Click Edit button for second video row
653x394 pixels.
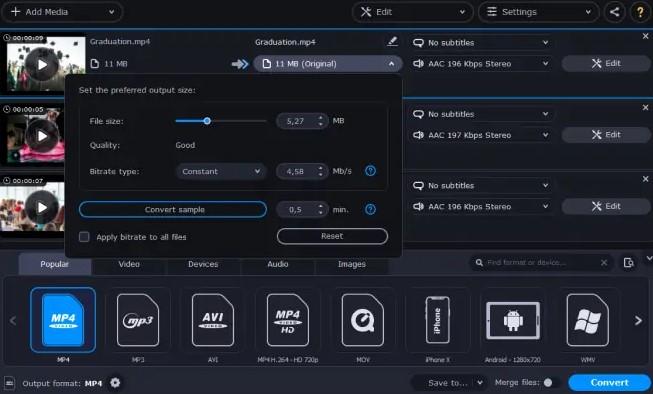(x=606, y=135)
